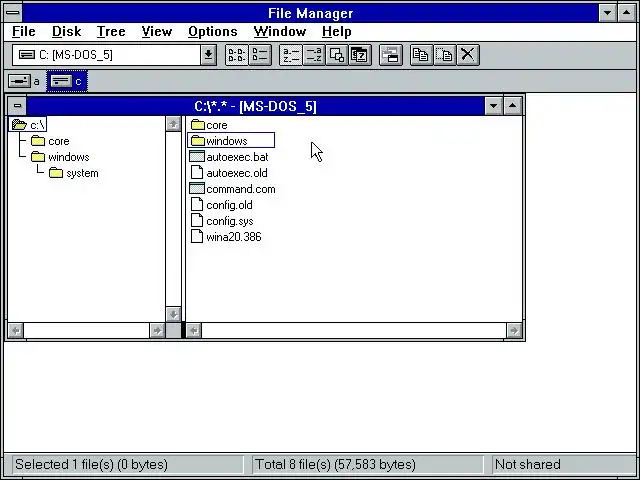Viewport: 640px width, 480px height.
Task: Open the Help menu
Action: click(x=336, y=31)
